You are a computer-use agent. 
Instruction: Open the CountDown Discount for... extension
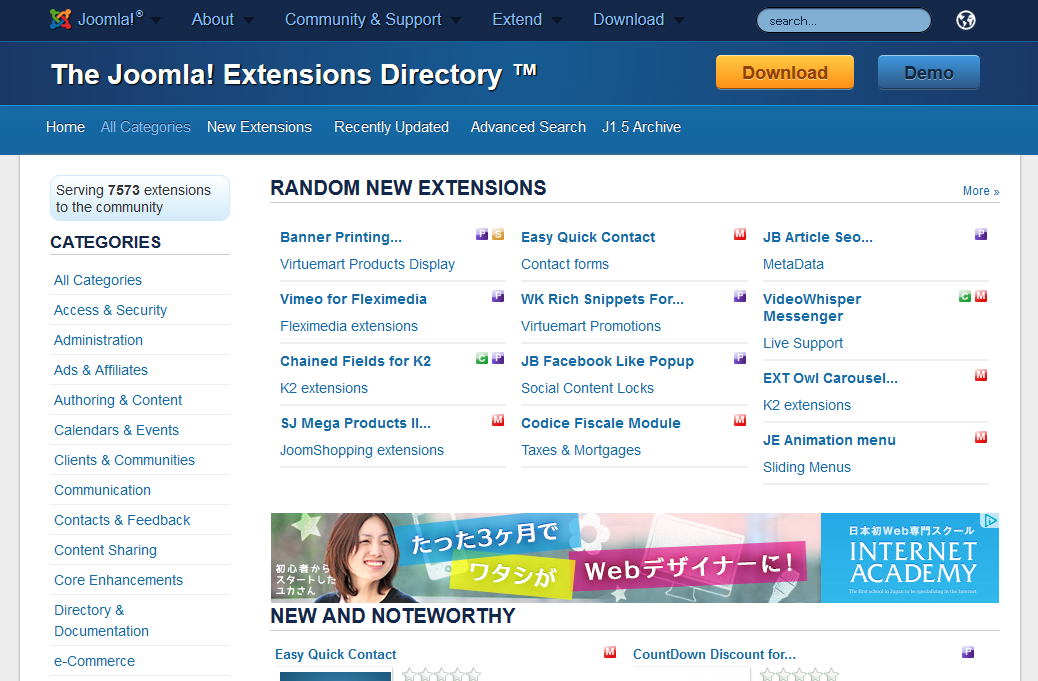pos(714,655)
